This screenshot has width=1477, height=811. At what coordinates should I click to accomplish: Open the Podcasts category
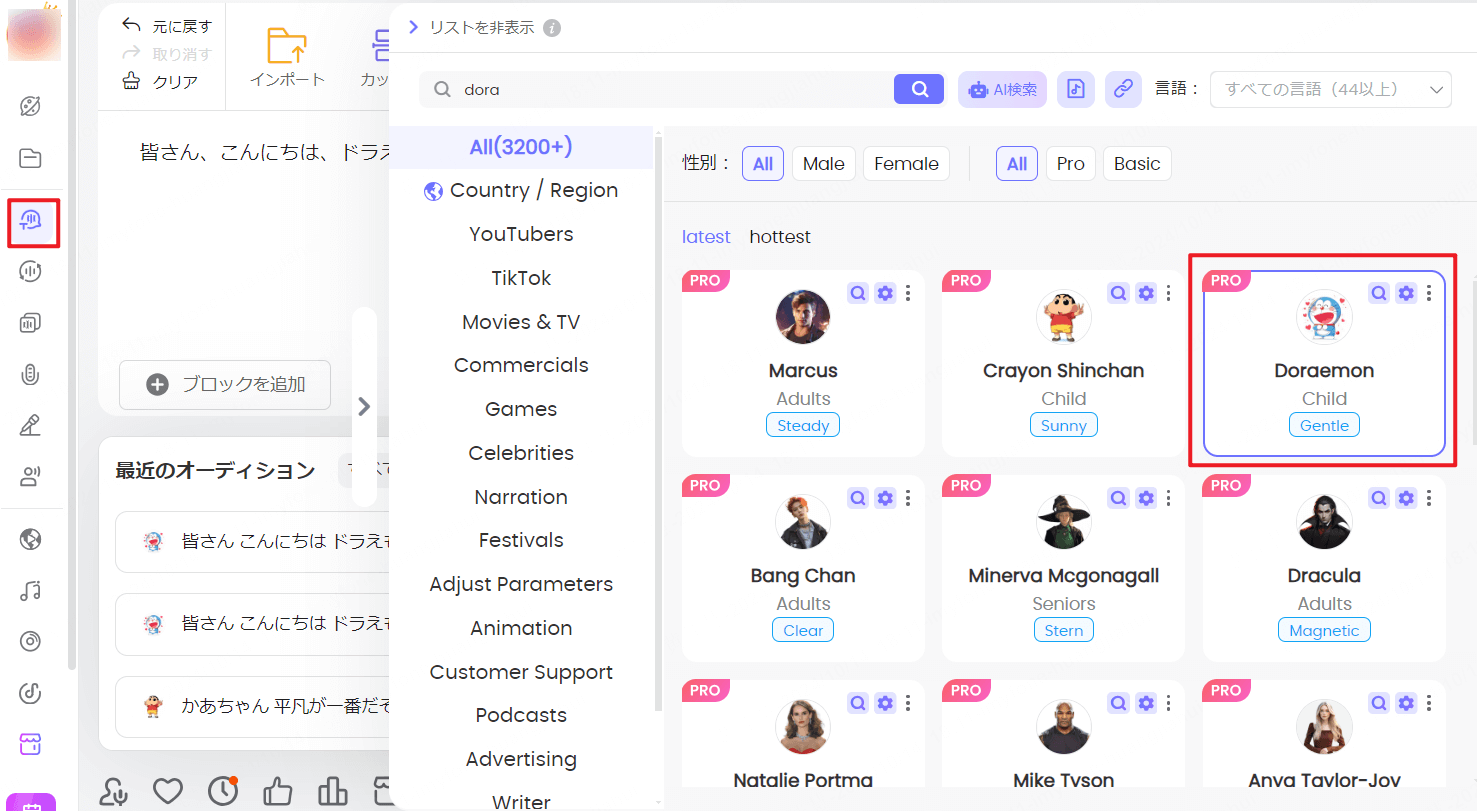521,715
